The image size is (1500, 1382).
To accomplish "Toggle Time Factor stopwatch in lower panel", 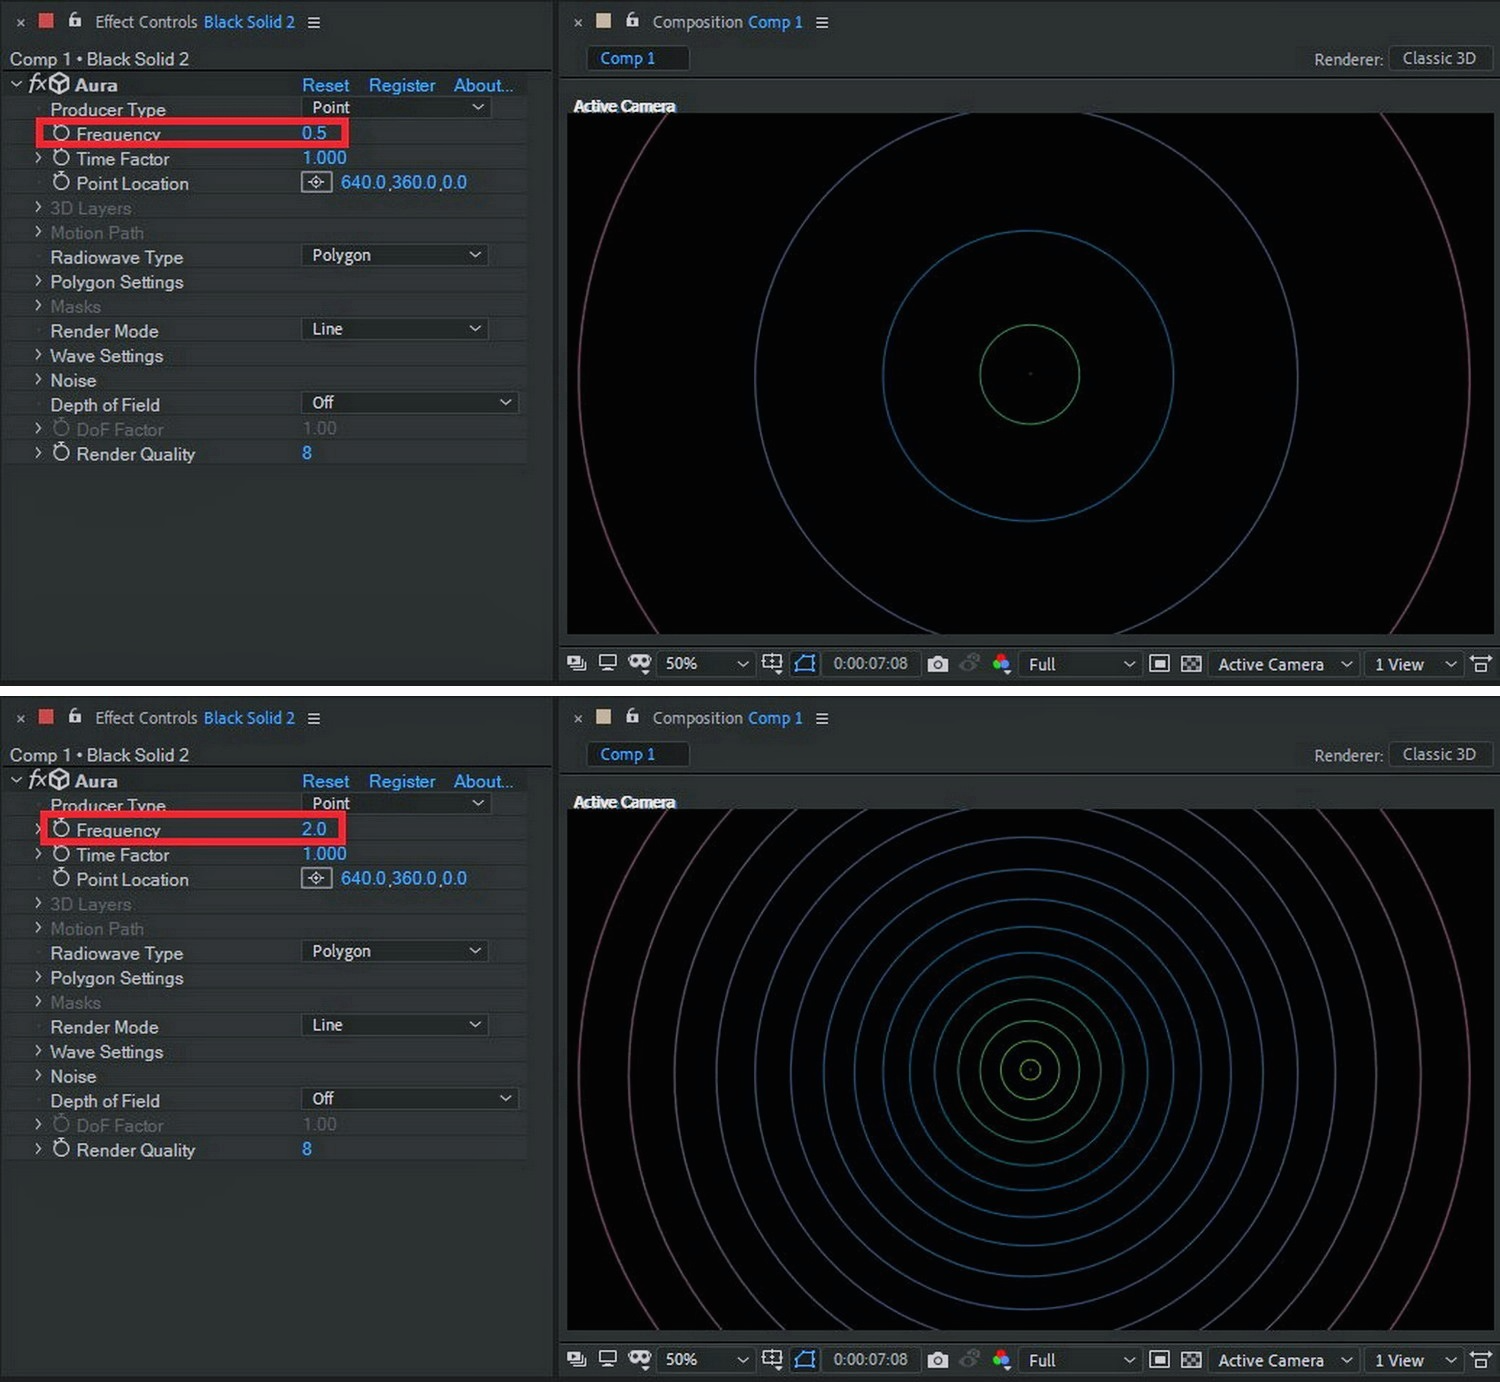I will 61,853.
